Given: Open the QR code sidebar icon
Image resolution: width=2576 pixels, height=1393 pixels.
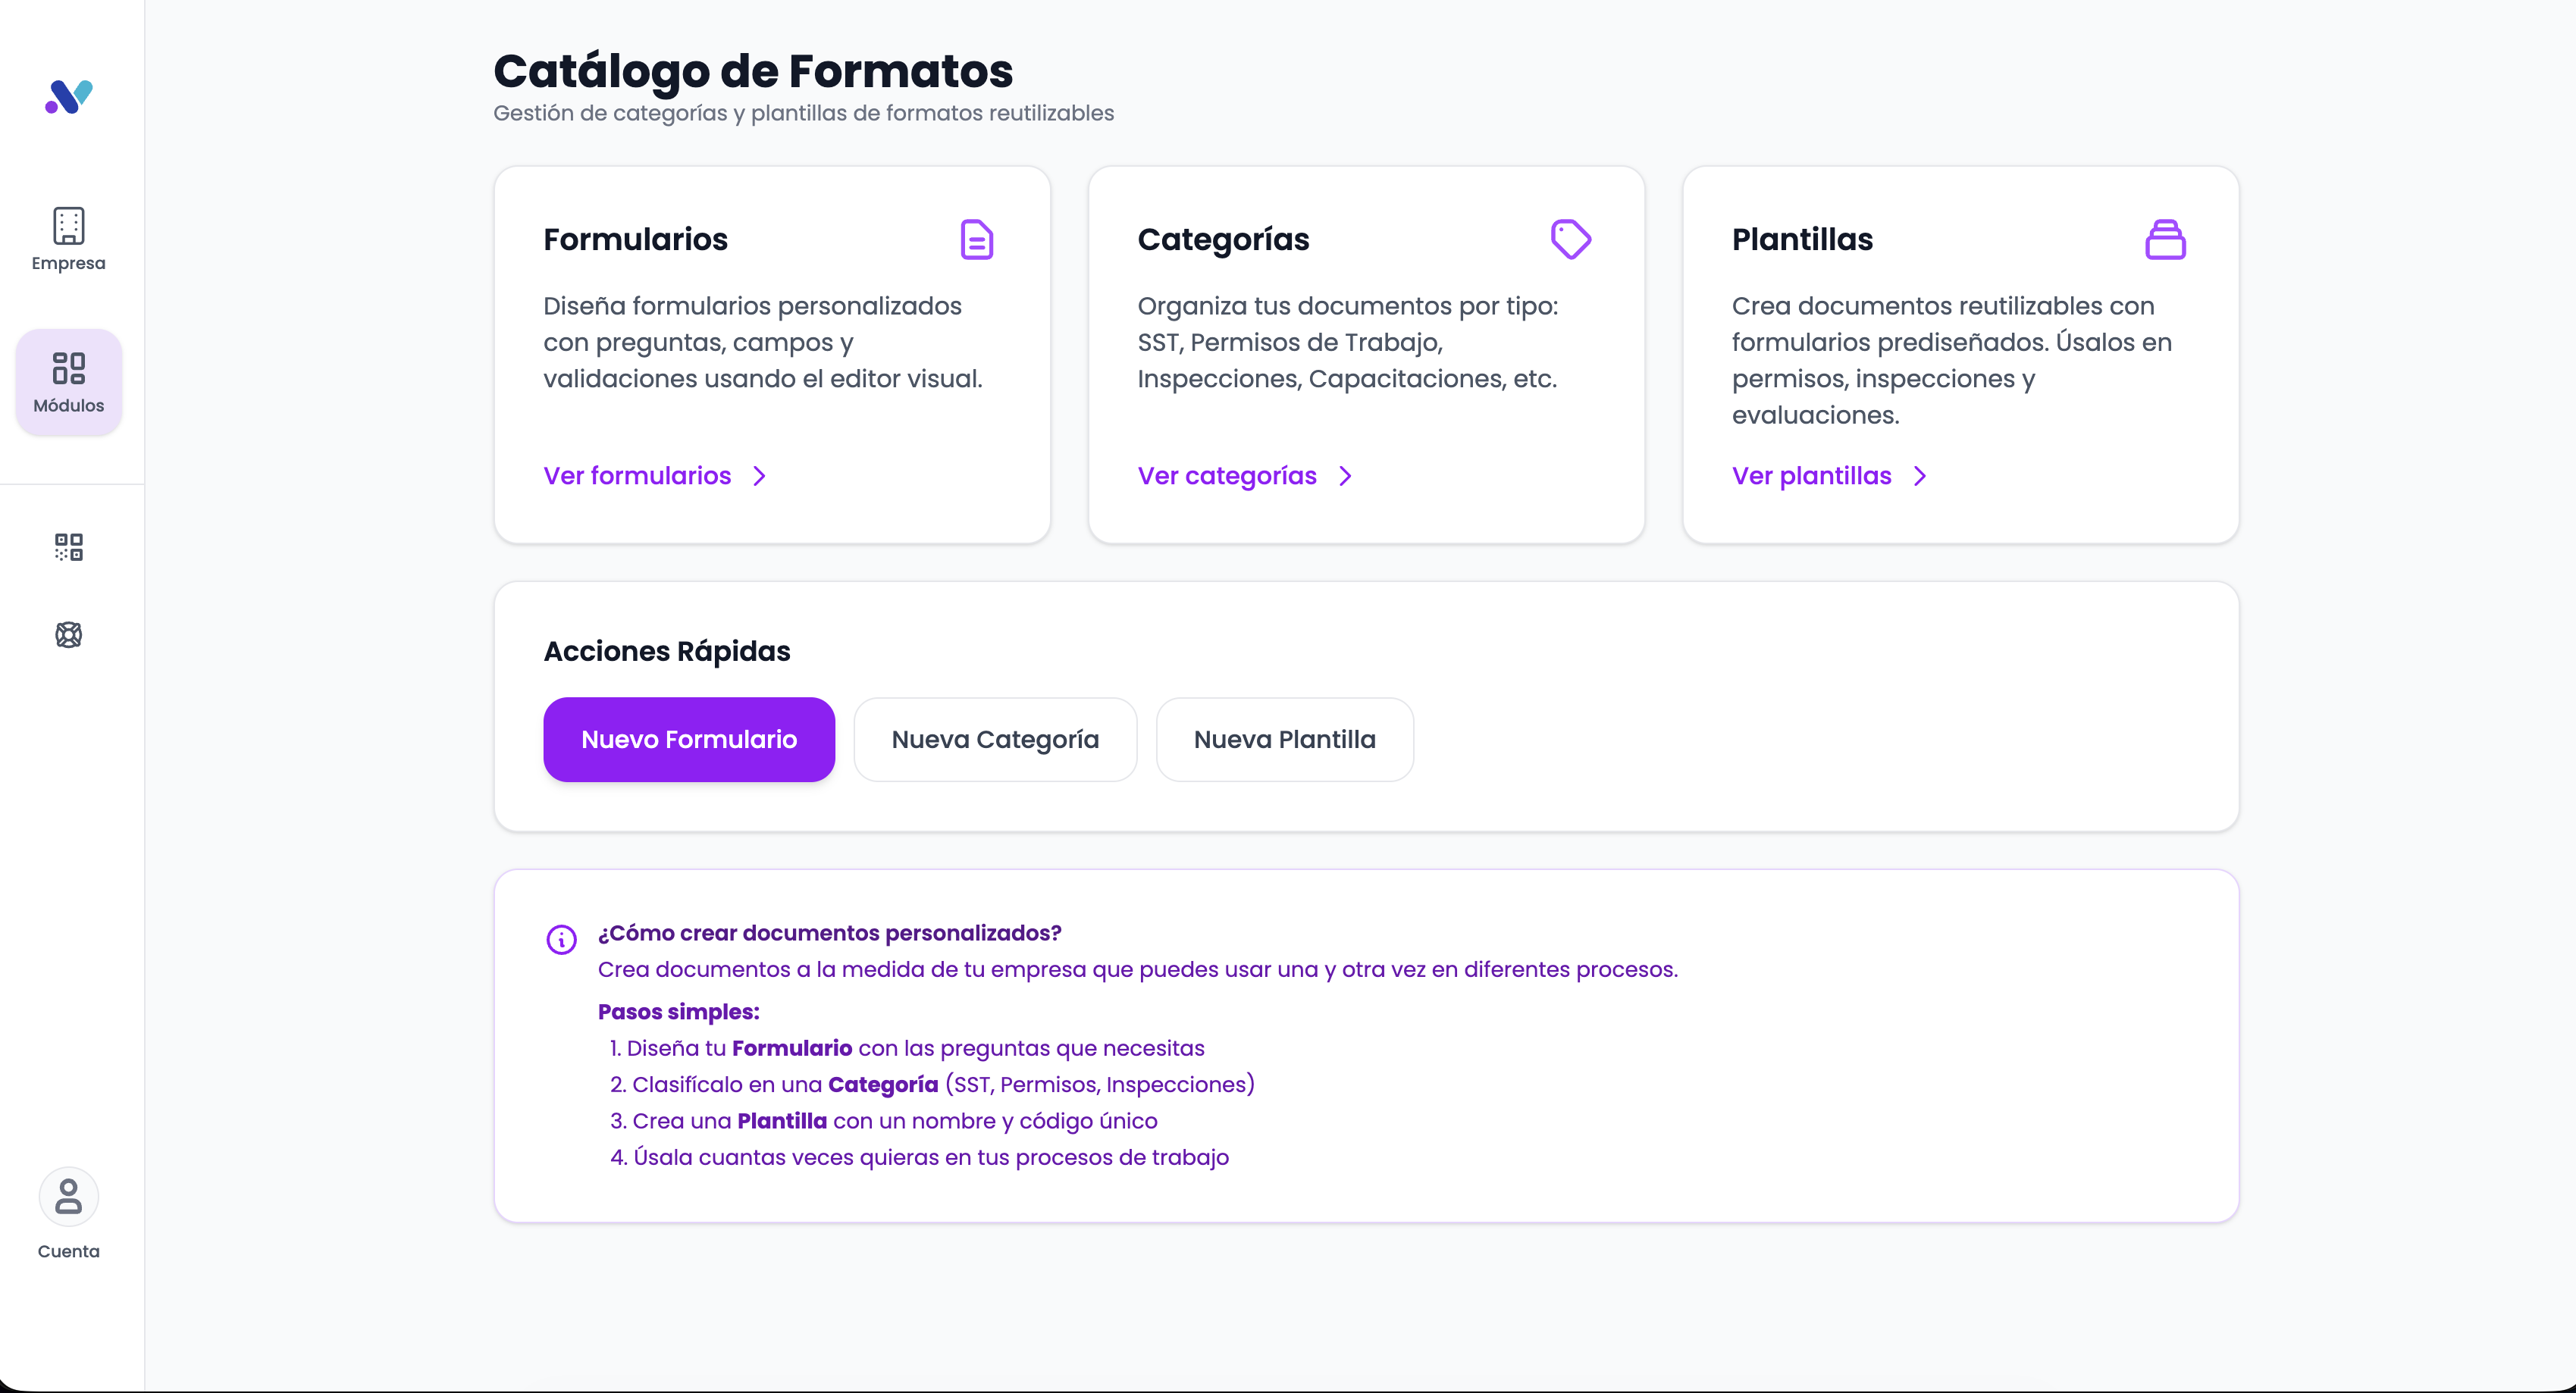Looking at the screenshot, I should pos(68,547).
